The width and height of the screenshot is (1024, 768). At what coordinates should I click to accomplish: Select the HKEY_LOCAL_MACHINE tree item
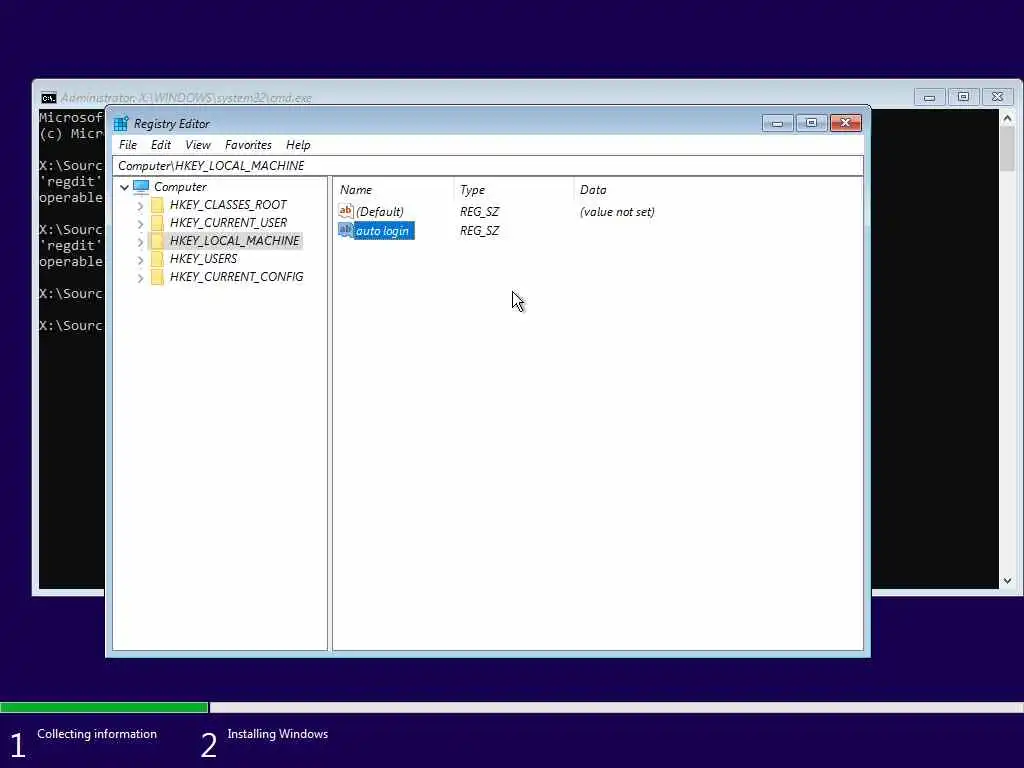234,241
